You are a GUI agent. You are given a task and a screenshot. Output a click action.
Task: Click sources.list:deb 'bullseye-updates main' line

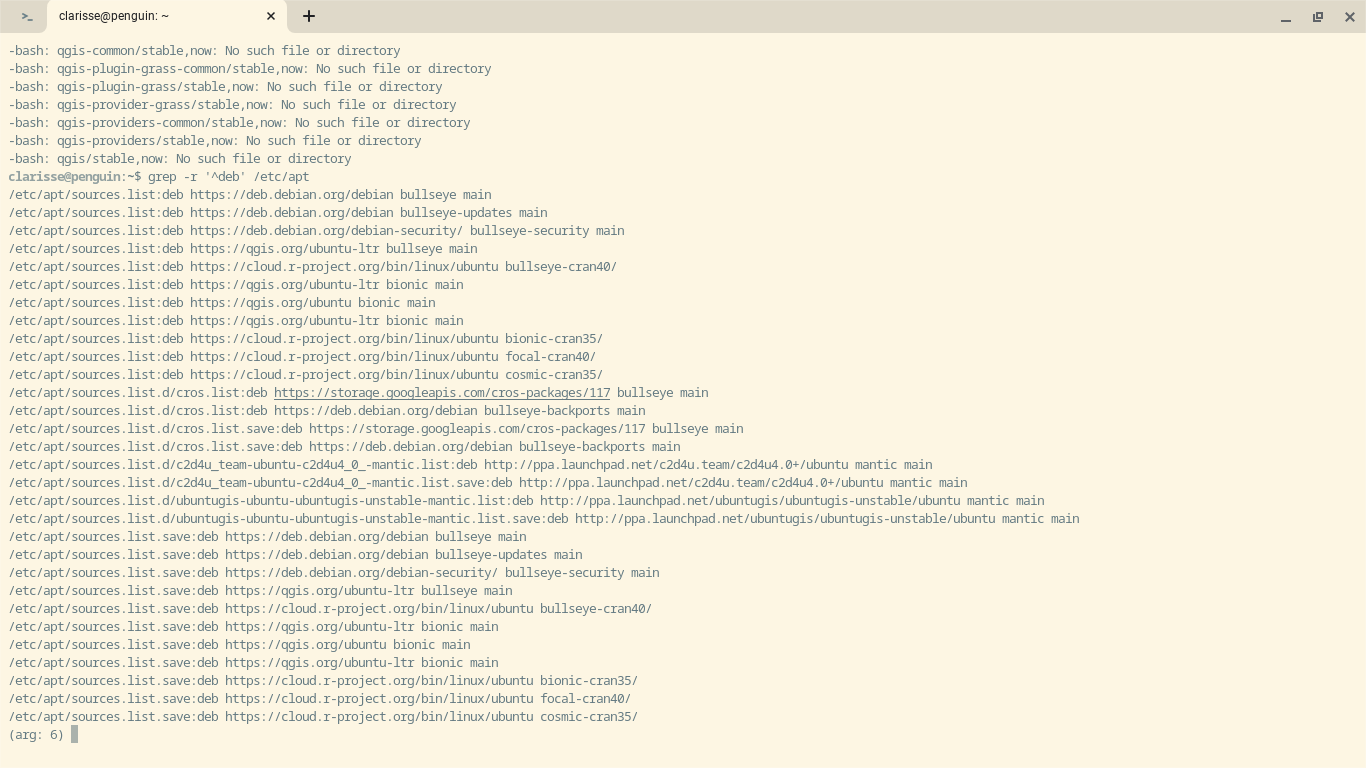(278, 213)
